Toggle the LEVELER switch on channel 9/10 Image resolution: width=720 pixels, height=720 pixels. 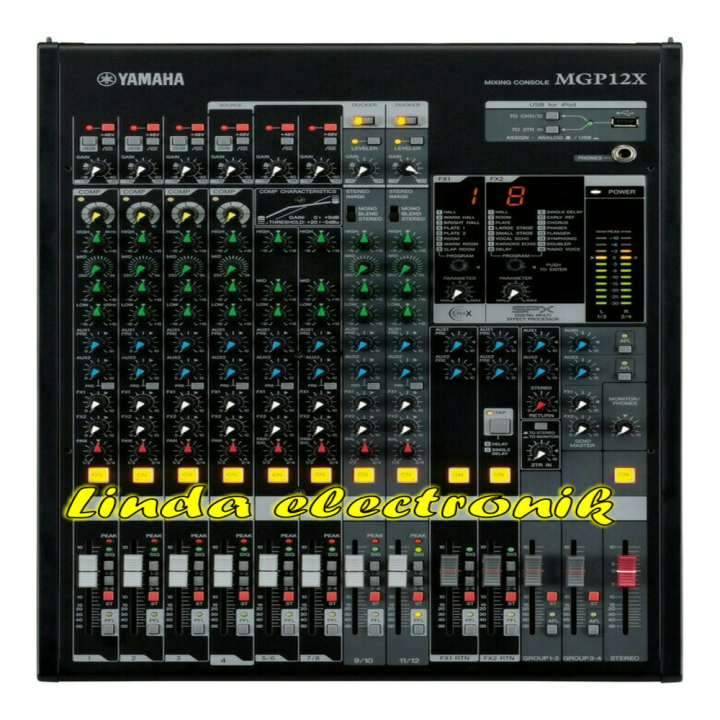pos(373,141)
